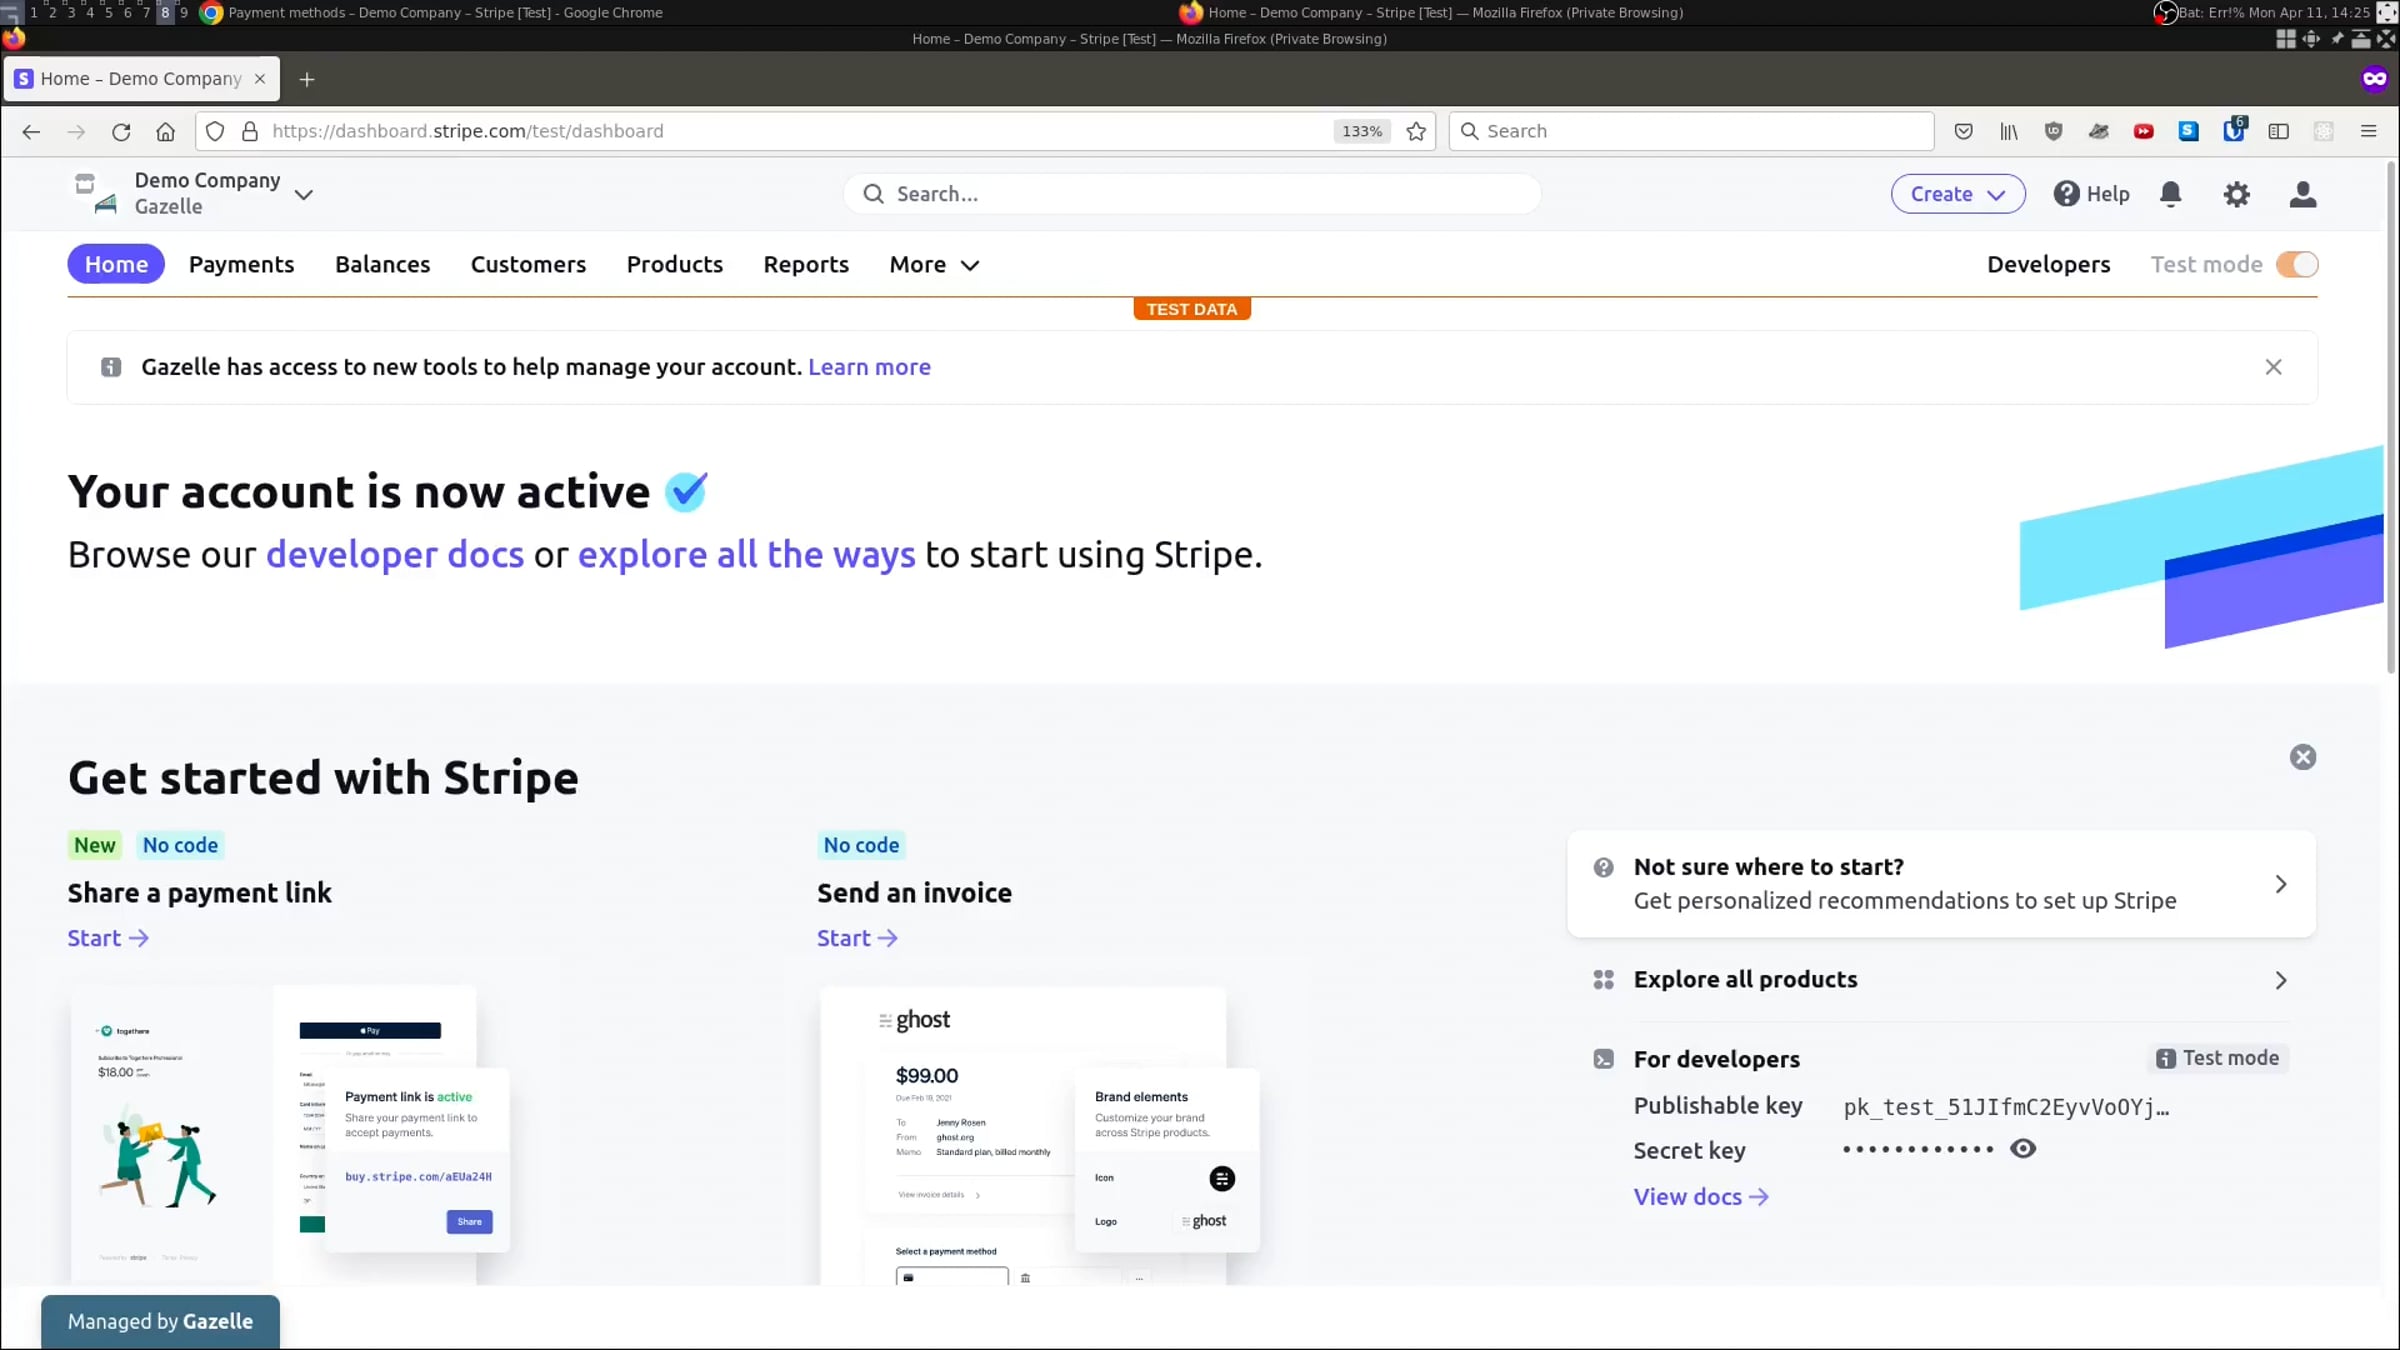The width and height of the screenshot is (2400, 1350).
Task: Click the private browsing mask icon
Action: pos(2374,79)
